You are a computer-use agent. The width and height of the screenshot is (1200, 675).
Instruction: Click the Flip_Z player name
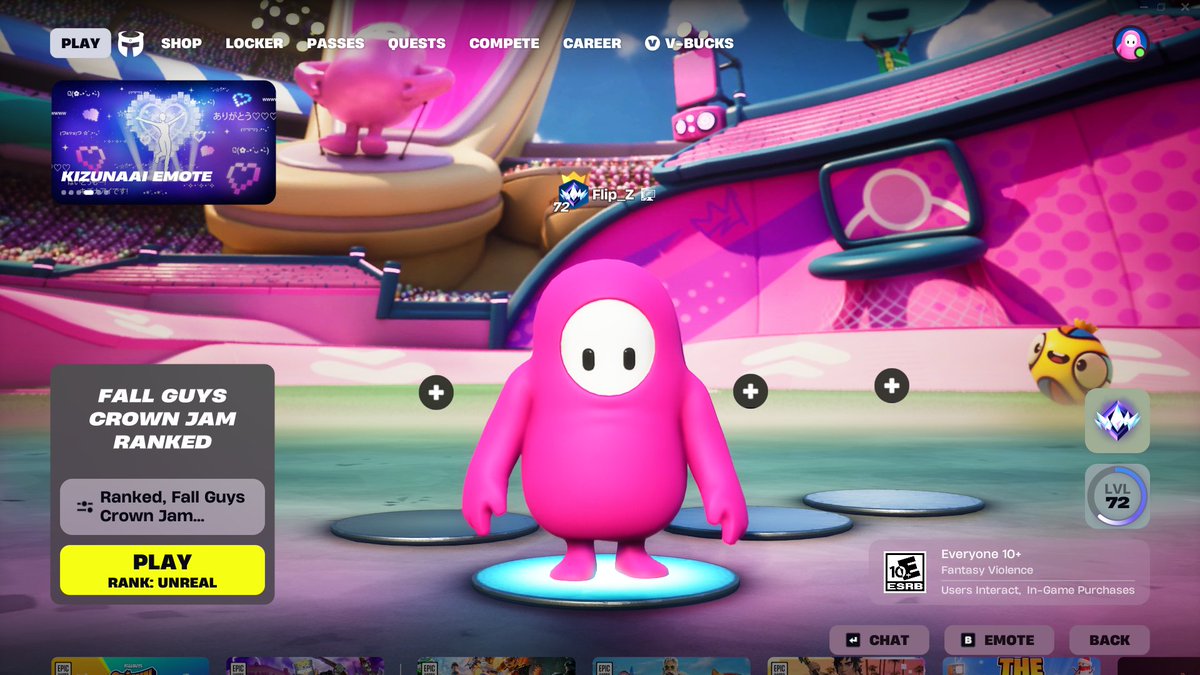pos(613,195)
